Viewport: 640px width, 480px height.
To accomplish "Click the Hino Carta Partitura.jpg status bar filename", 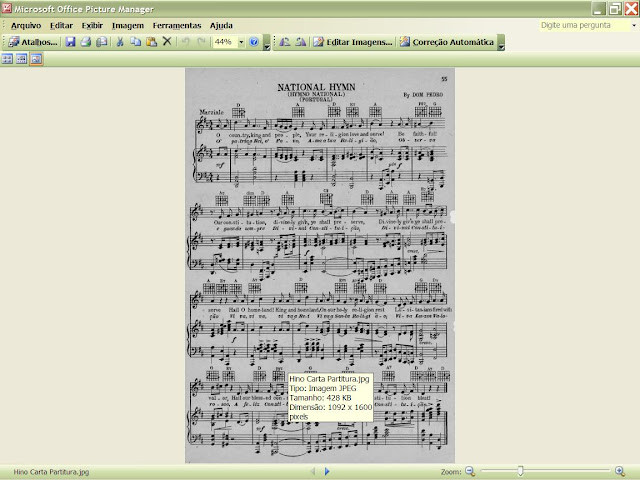I will [x=51, y=472].
